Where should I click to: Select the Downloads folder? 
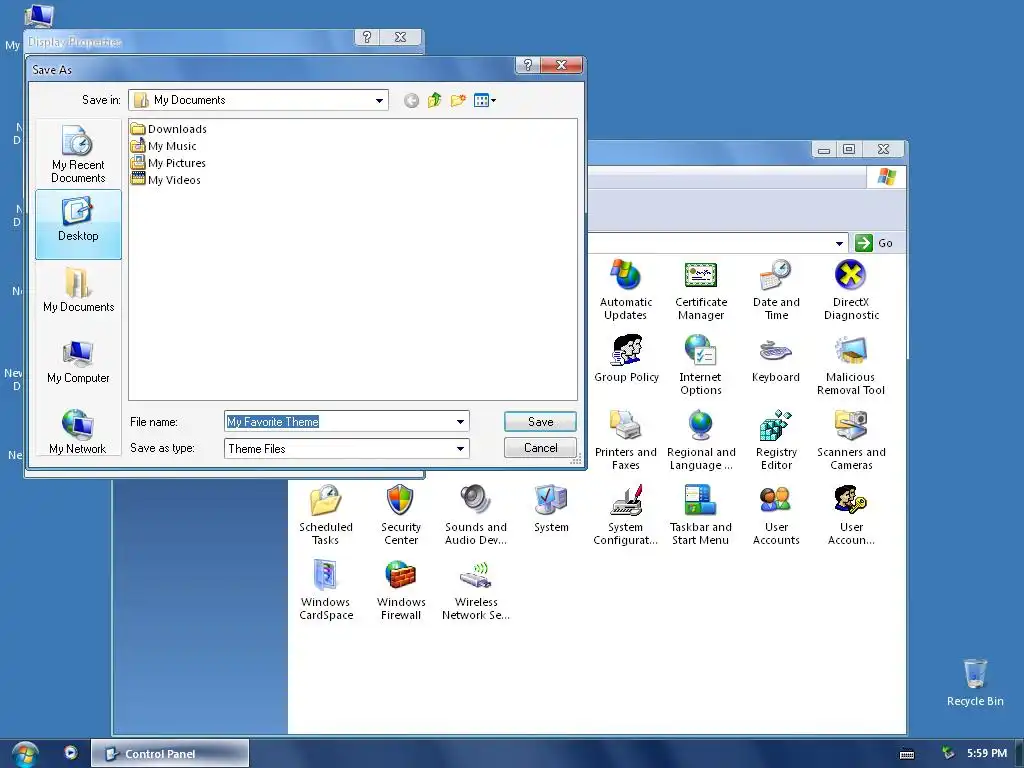point(168,129)
